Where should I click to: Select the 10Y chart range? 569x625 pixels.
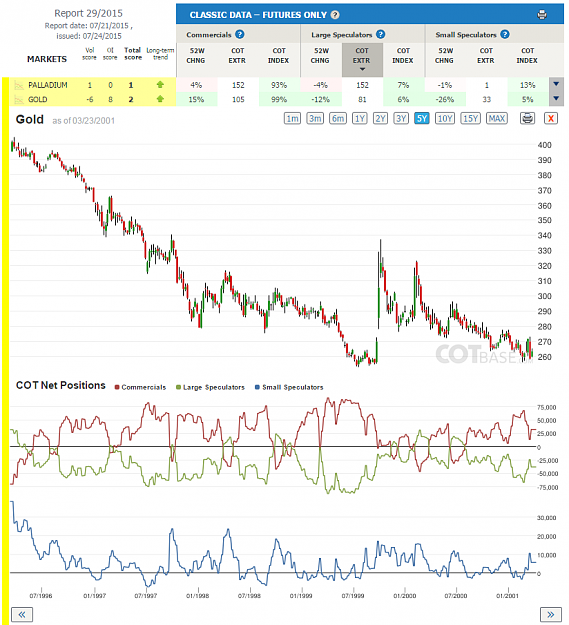click(x=445, y=118)
